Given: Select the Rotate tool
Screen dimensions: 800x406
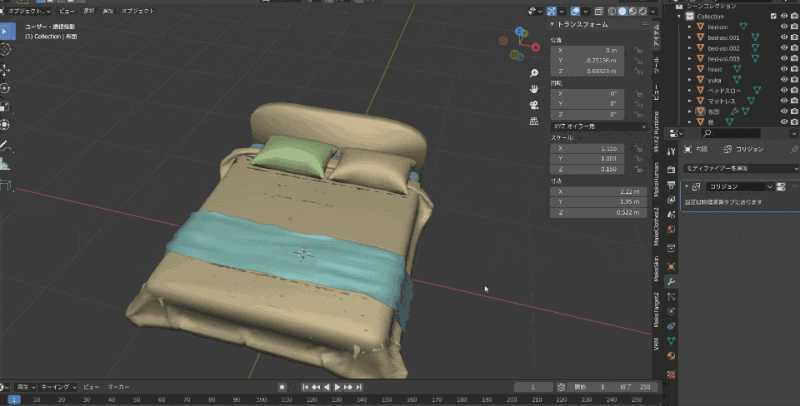Looking at the screenshot, I should pyautogui.click(x=5, y=88).
